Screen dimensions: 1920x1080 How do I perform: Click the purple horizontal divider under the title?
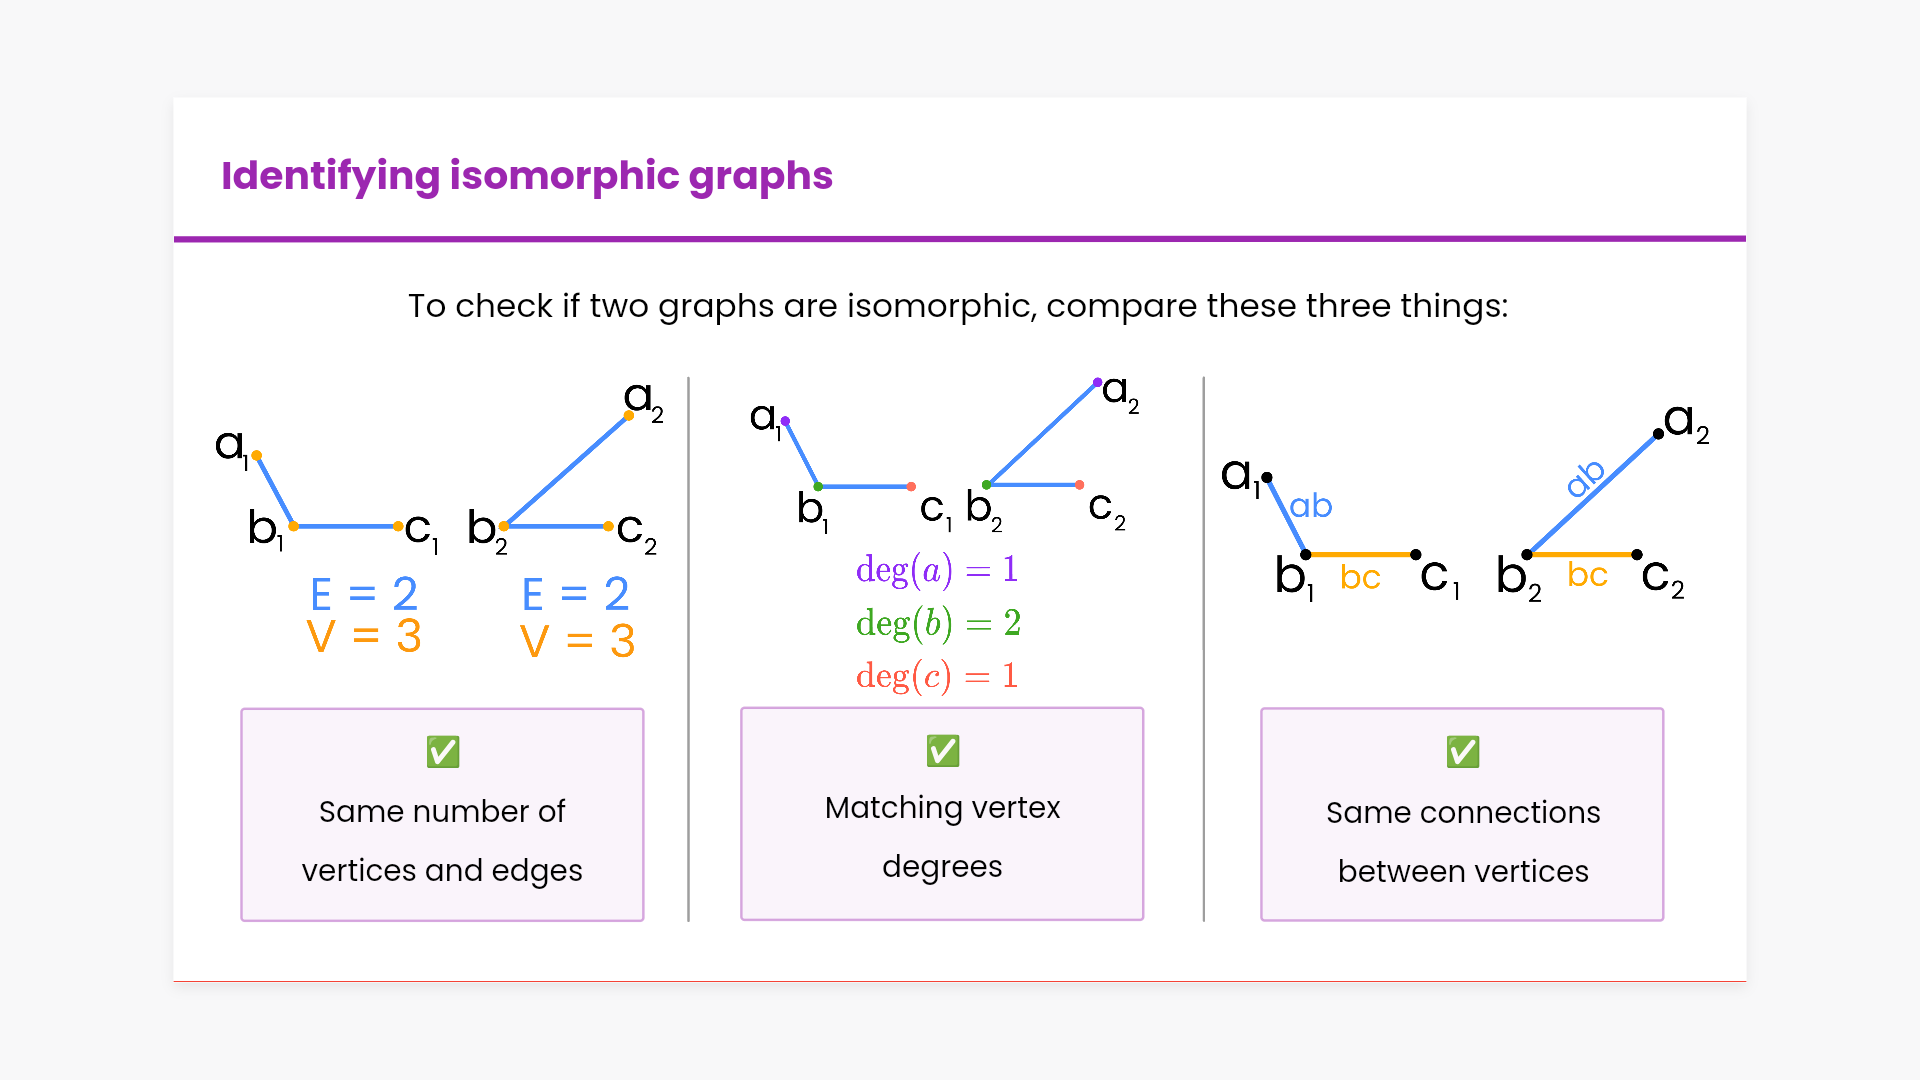960,239
